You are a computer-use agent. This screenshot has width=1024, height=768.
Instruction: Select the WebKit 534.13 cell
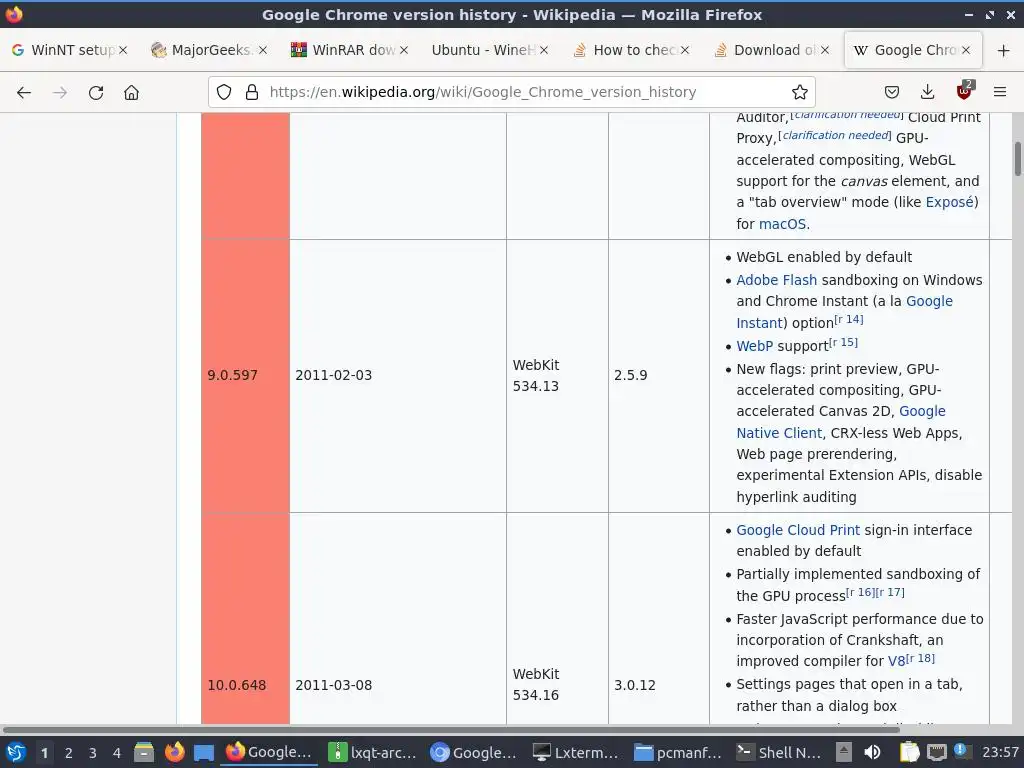pyautogui.click(x=536, y=376)
